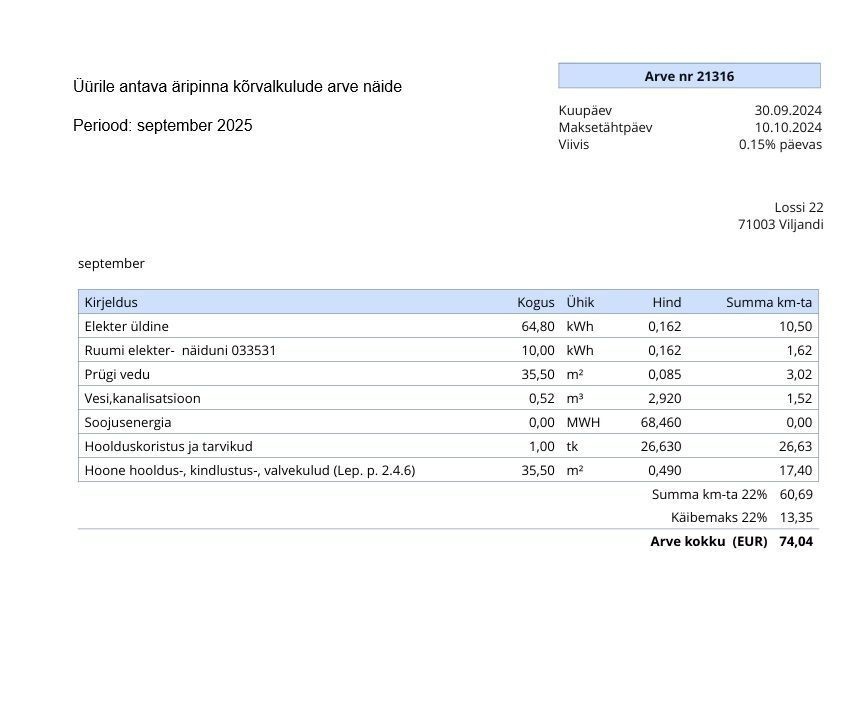The height and width of the screenshot is (710, 866).
Task: Select the subtotal amount '60,69'
Action: tap(796, 494)
